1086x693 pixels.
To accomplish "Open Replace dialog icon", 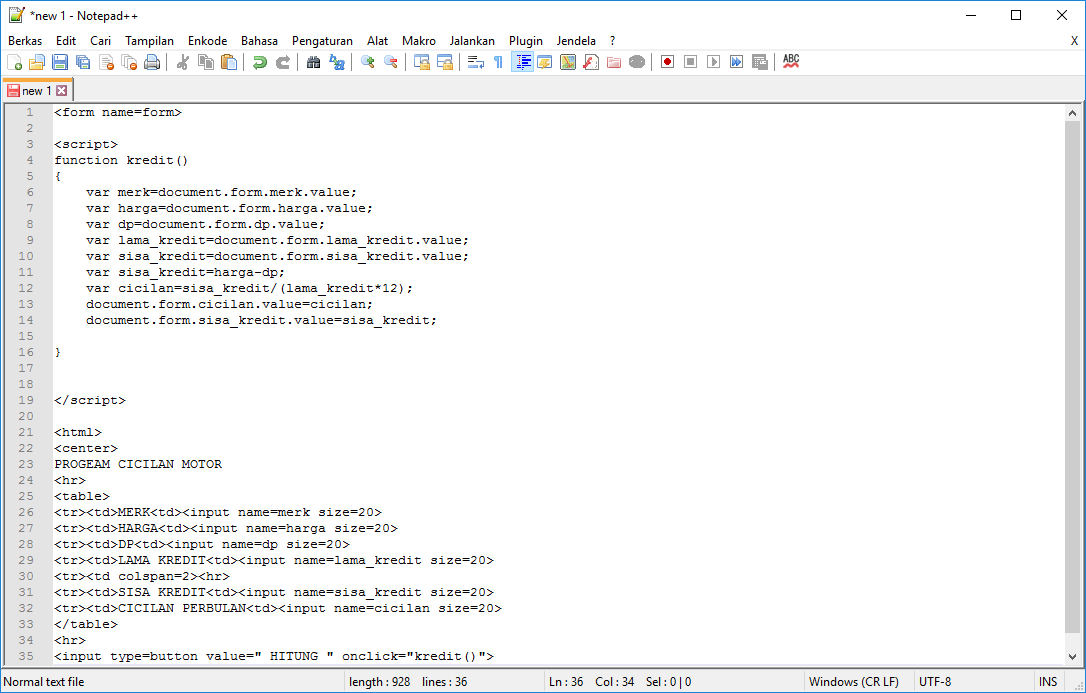I will tap(337, 62).
